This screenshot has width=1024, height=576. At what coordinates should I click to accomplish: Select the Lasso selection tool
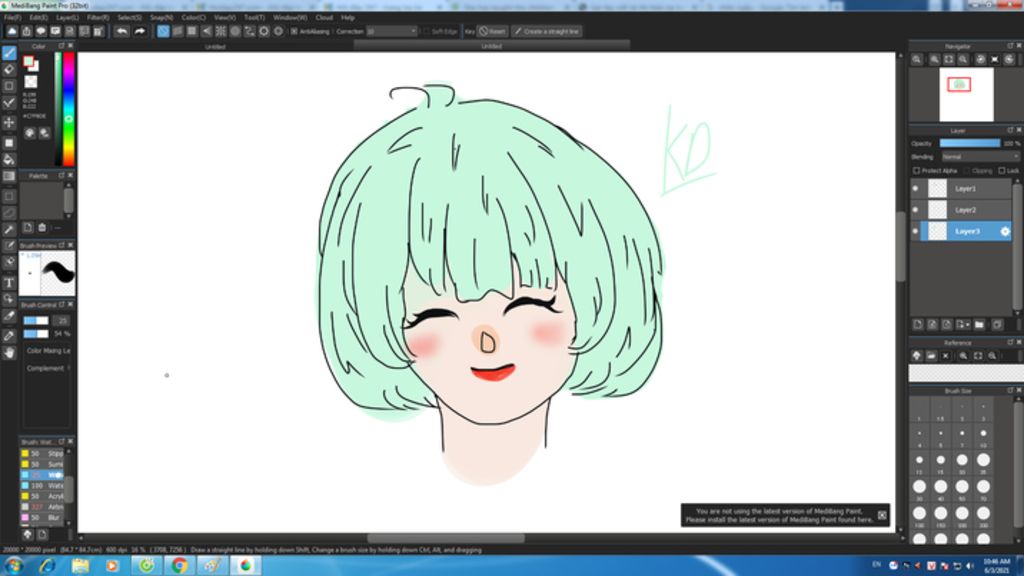tap(9, 213)
